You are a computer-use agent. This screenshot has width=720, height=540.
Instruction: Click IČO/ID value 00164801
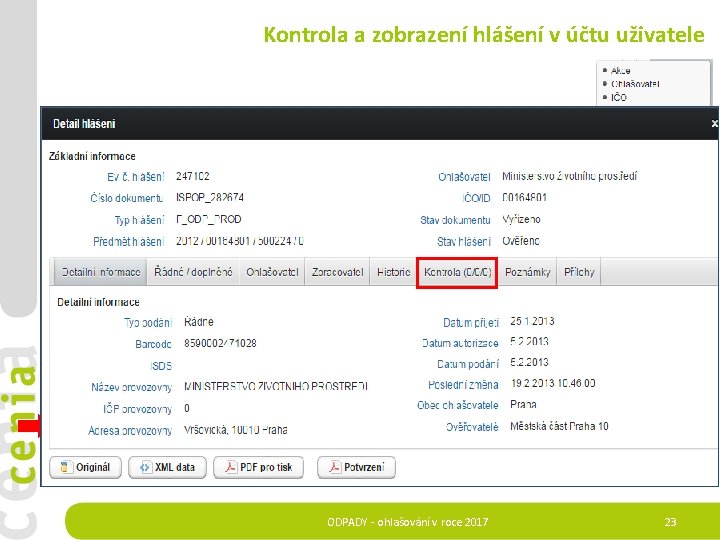(524, 198)
